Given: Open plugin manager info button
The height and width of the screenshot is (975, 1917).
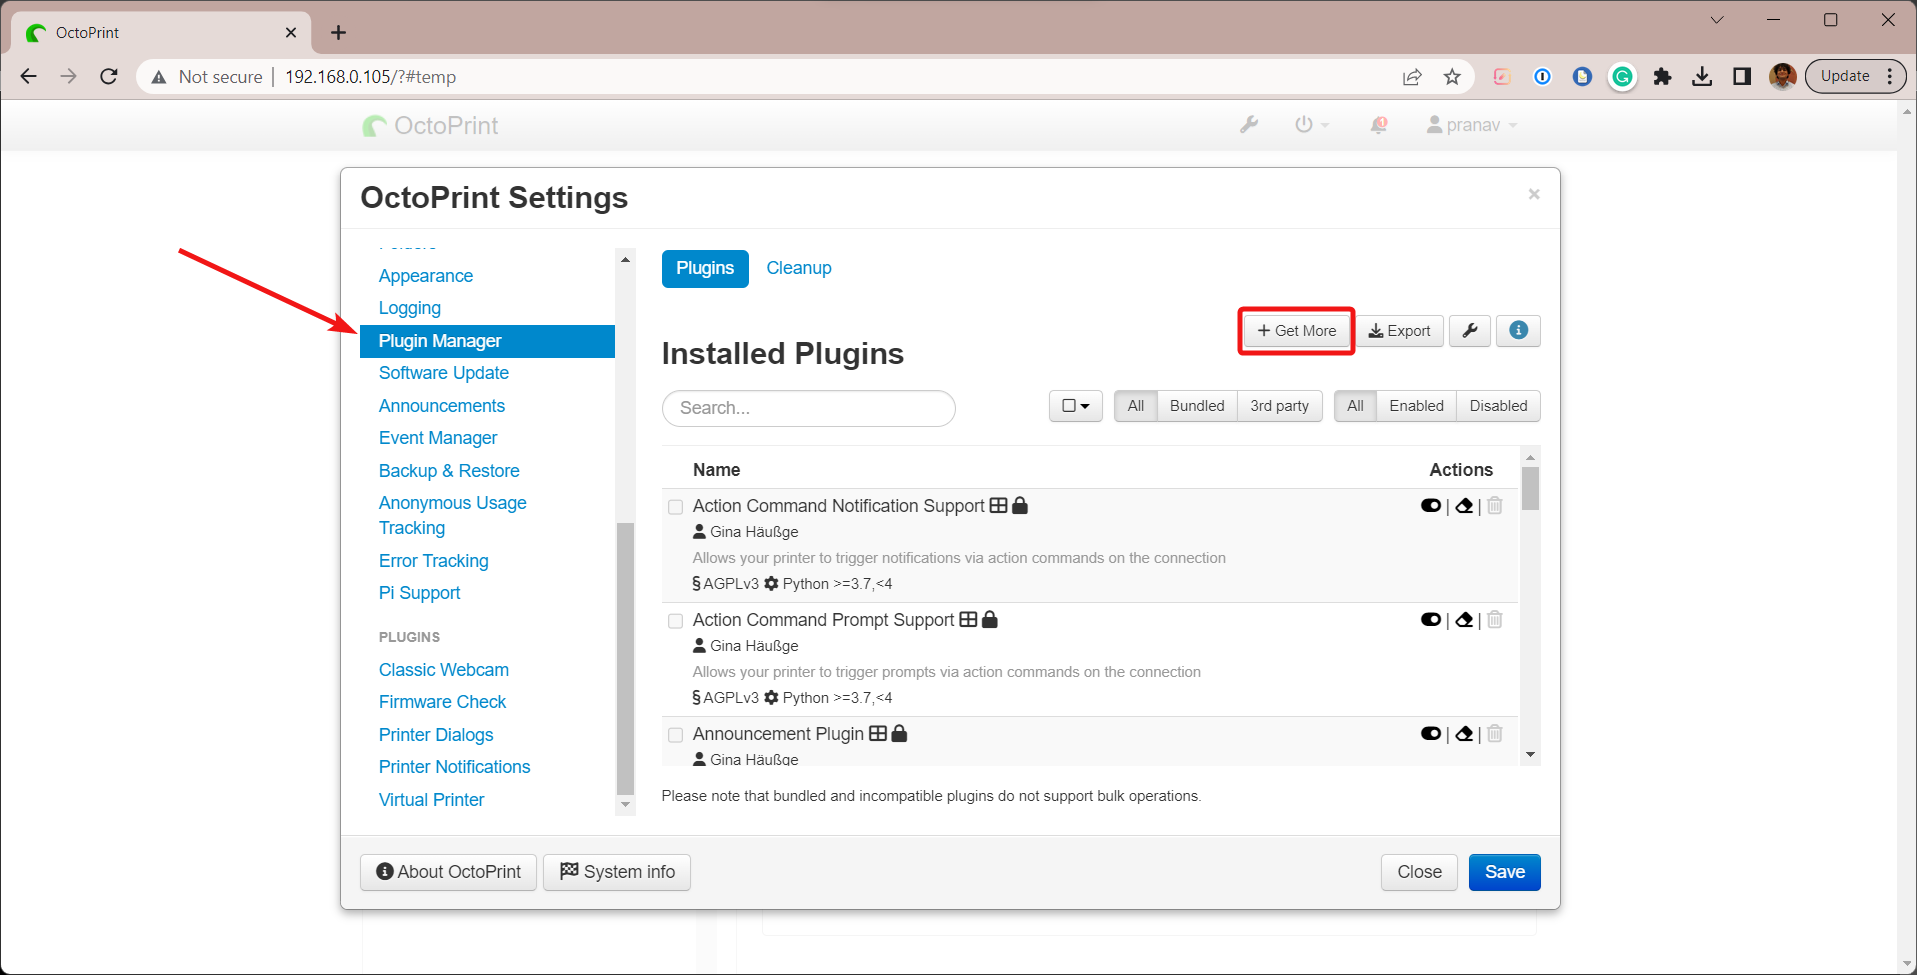Looking at the screenshot, I should [x=1518, y=331].
